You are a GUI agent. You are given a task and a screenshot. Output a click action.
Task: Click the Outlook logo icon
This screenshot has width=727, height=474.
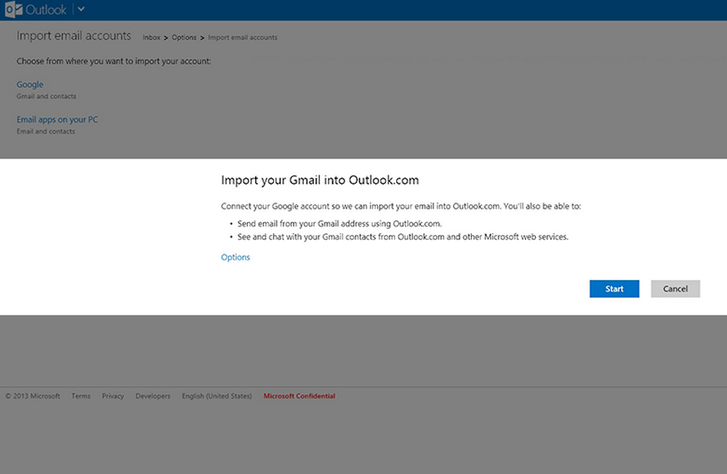coord(13,9)
